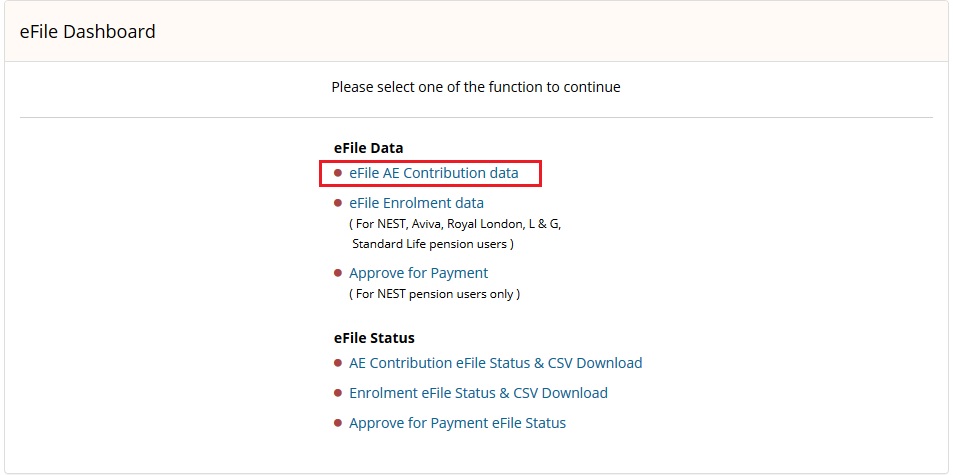Click the 'Standard Life pension users' note line

(433, 244)
